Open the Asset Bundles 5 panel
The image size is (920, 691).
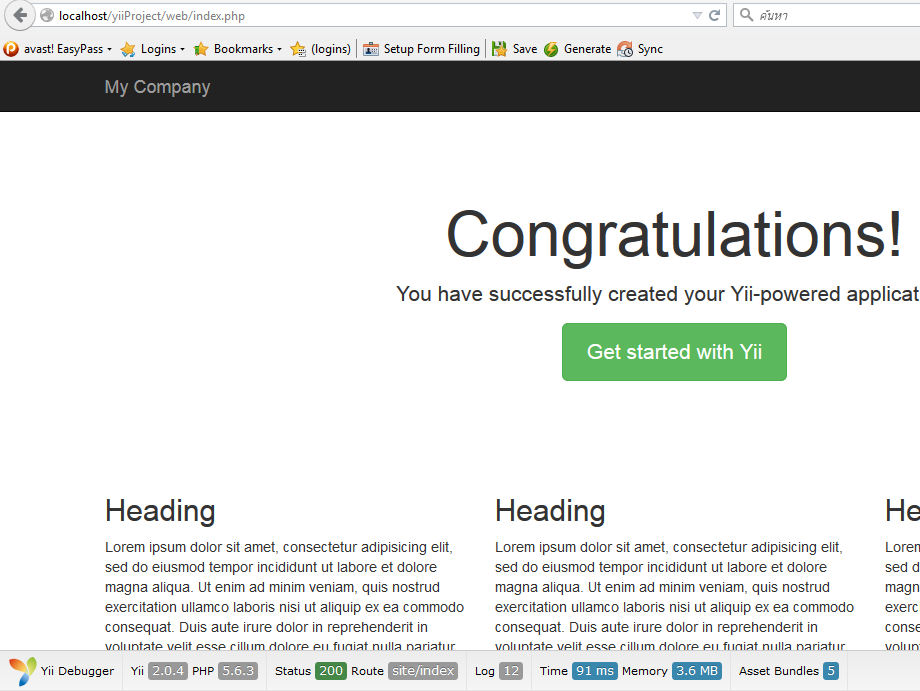(x=789, y=670)
